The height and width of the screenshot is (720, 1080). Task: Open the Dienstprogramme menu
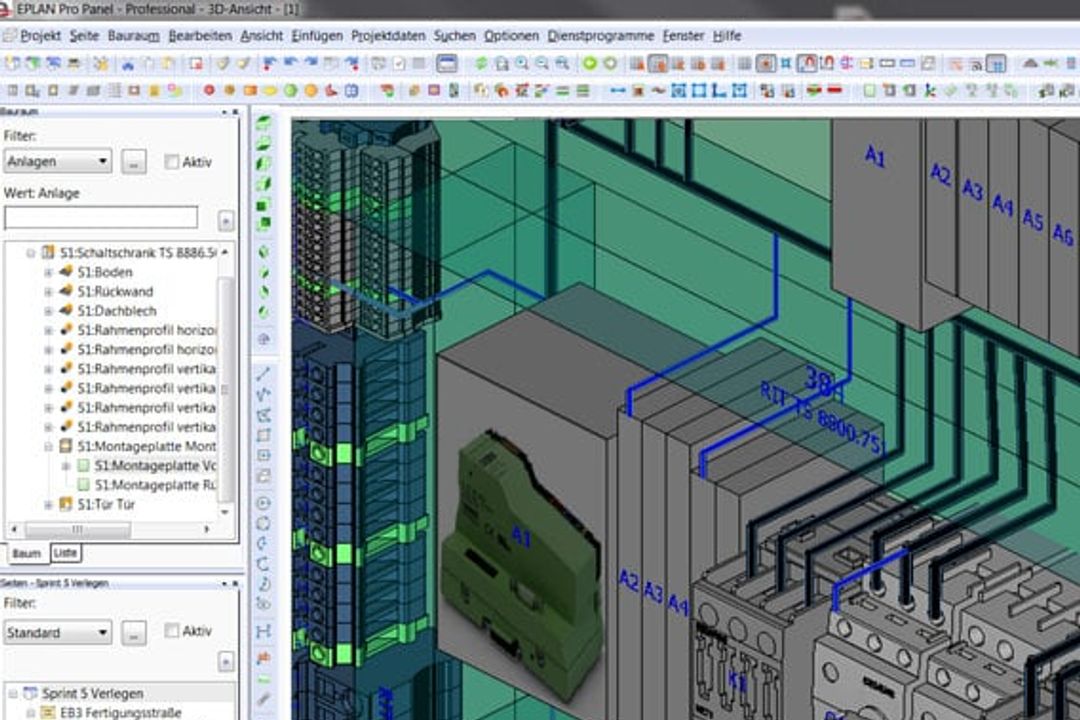601,35
